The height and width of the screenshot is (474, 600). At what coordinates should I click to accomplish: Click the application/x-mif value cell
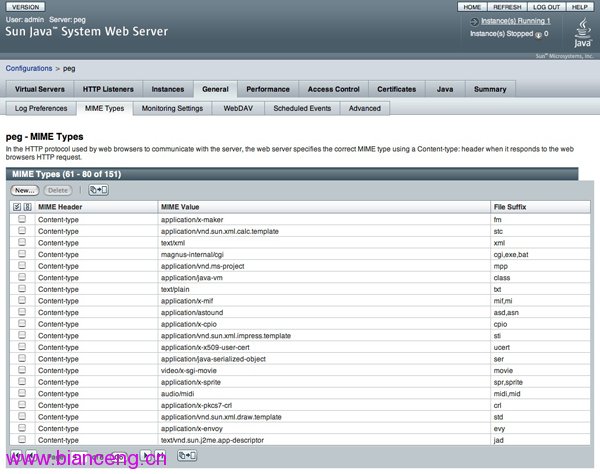(x=324, y=301)
